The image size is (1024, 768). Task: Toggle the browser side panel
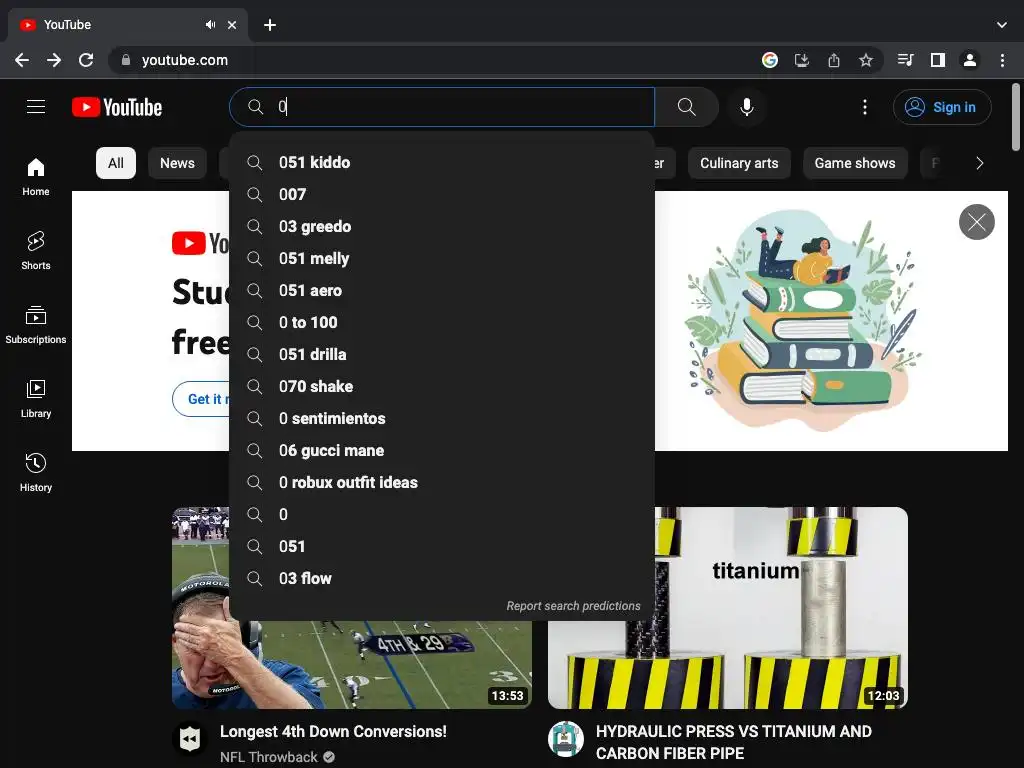938,60
